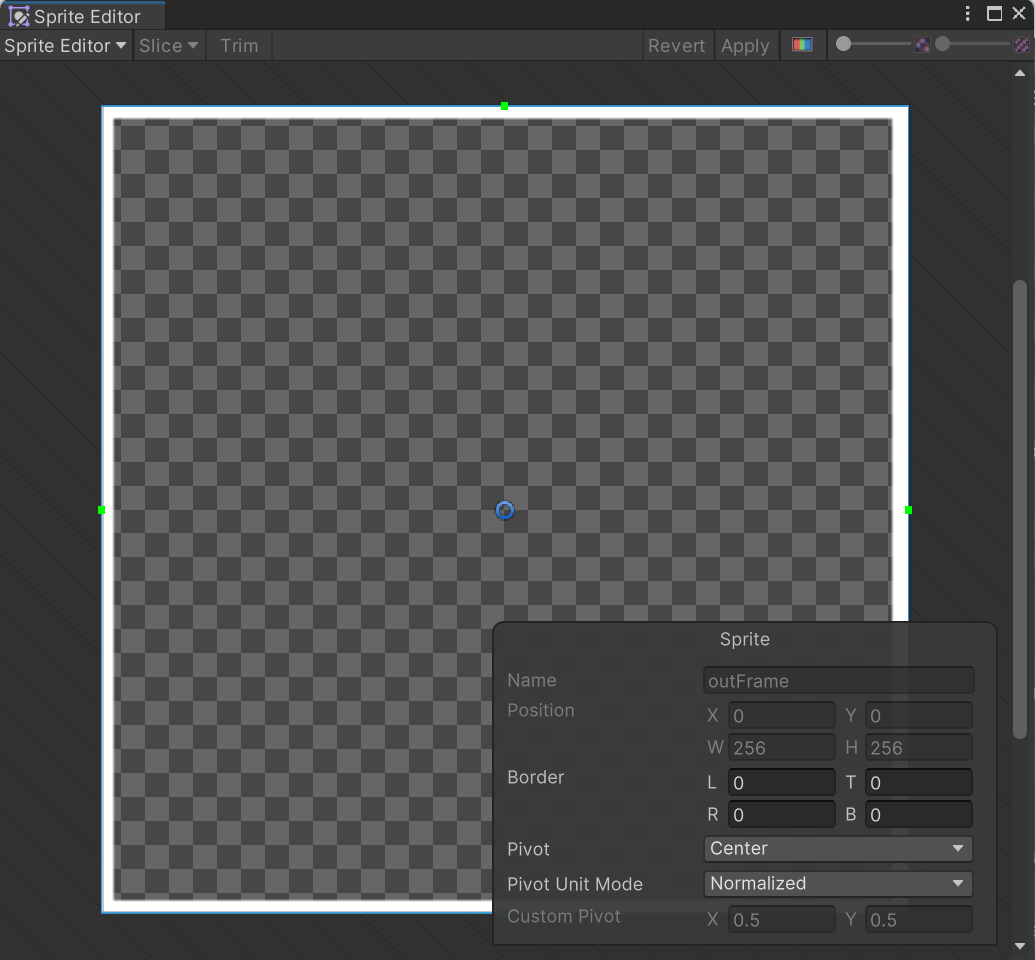The height and width of the screenshot is (960, 1035).
Task: Click the blue pivot circle handle
Action: [504, 510]
